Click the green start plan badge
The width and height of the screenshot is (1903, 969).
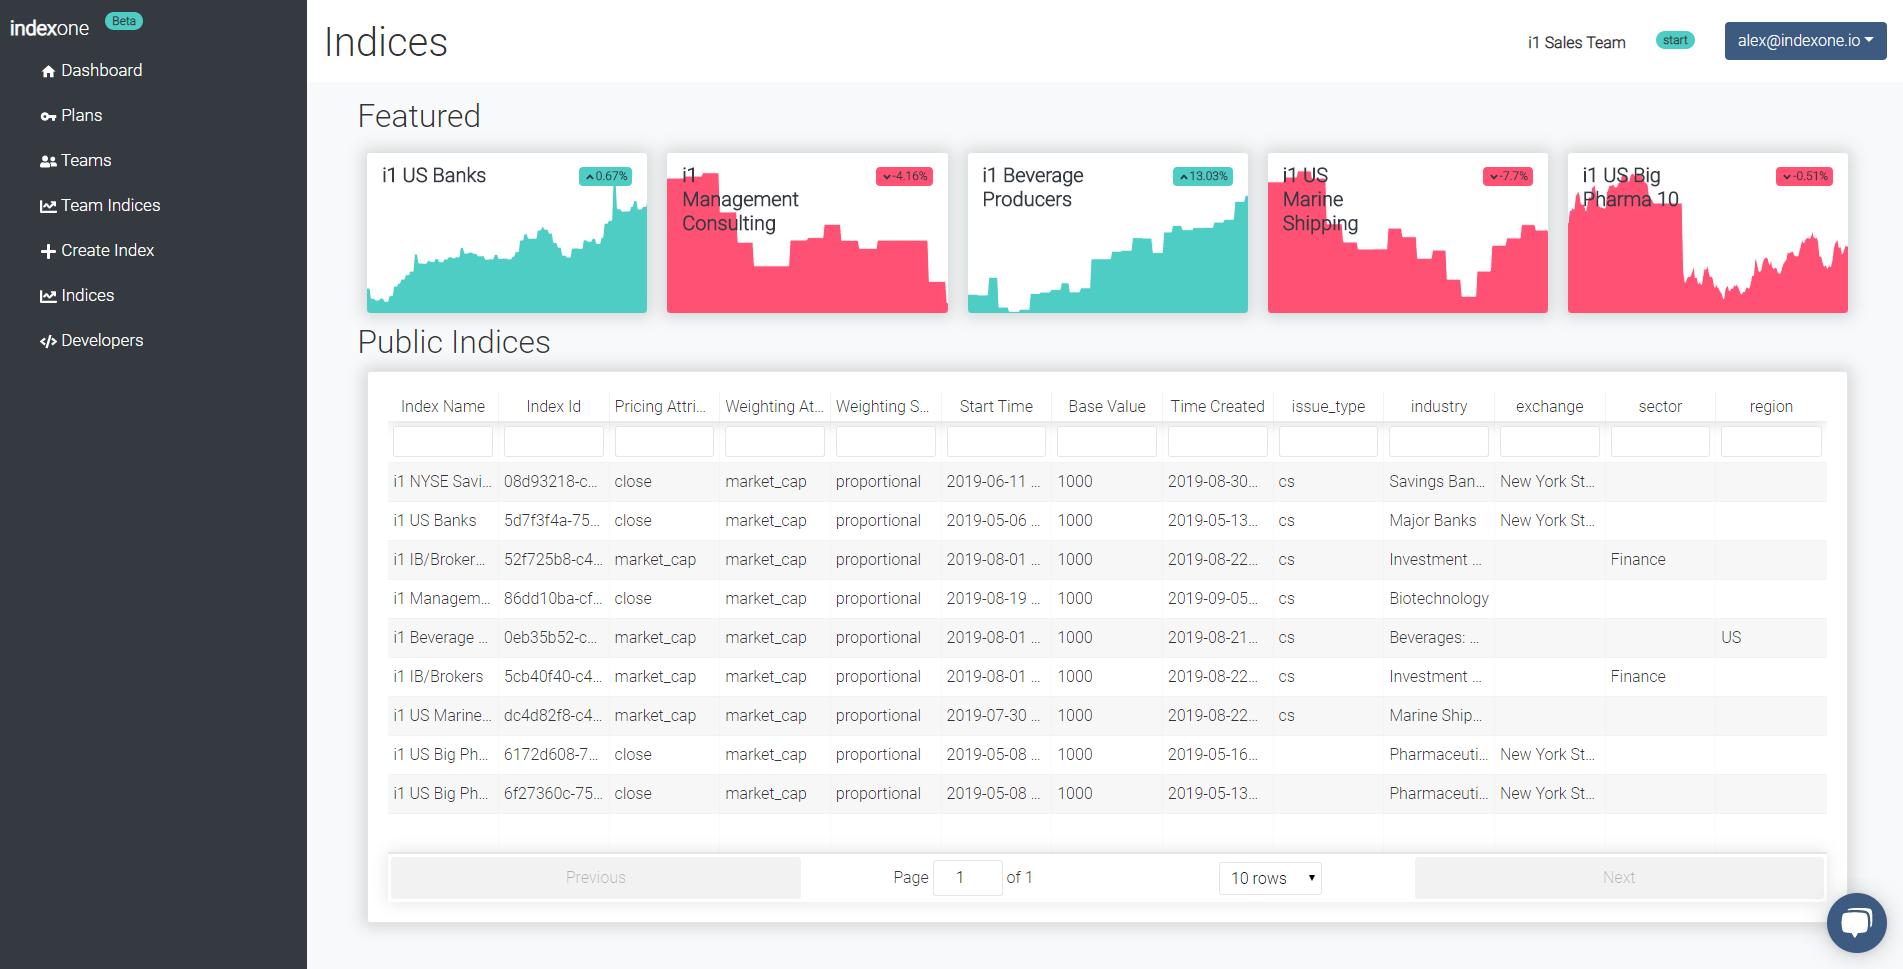coord(1675,41)
